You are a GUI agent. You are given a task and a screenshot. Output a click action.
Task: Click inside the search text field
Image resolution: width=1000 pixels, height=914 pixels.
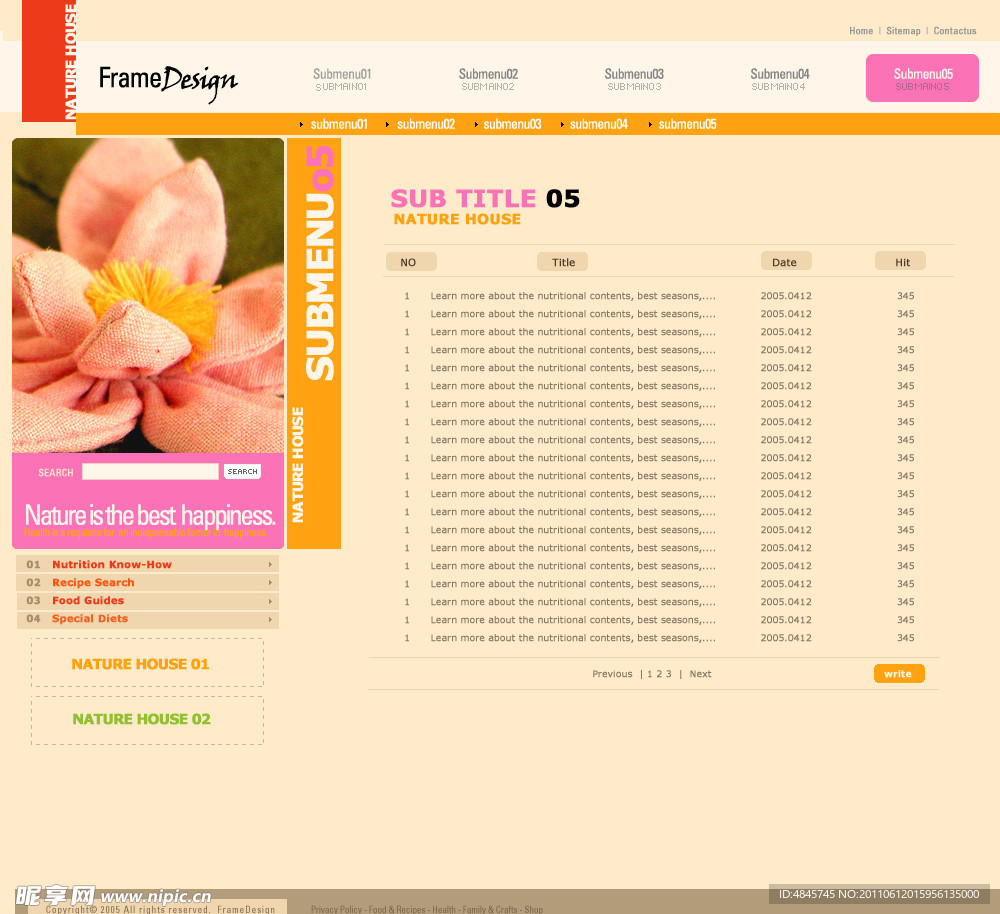(150, 472)
